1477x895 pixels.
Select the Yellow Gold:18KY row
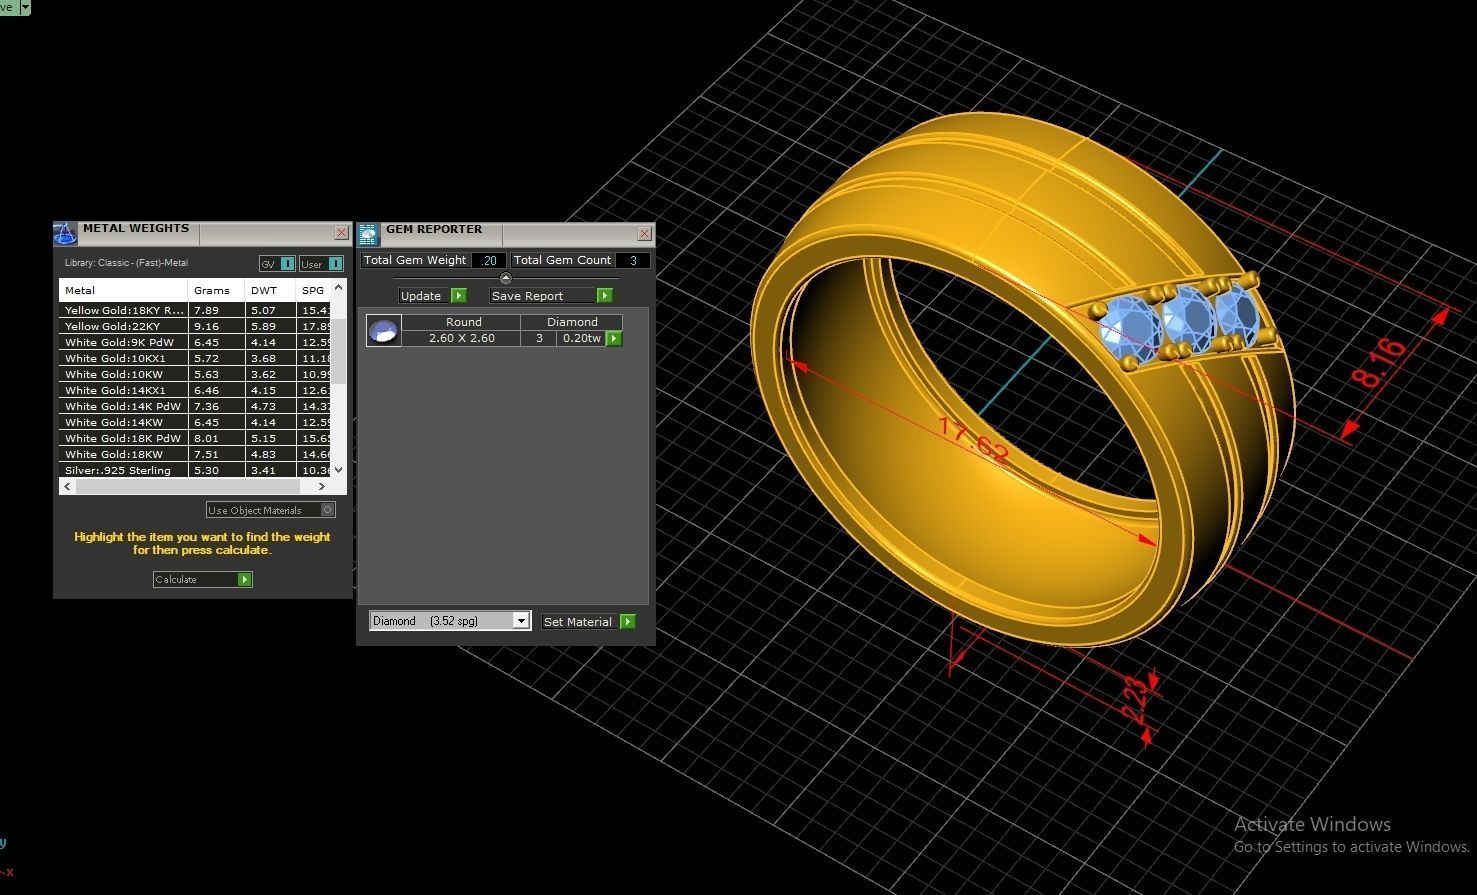tap(195, 310)
